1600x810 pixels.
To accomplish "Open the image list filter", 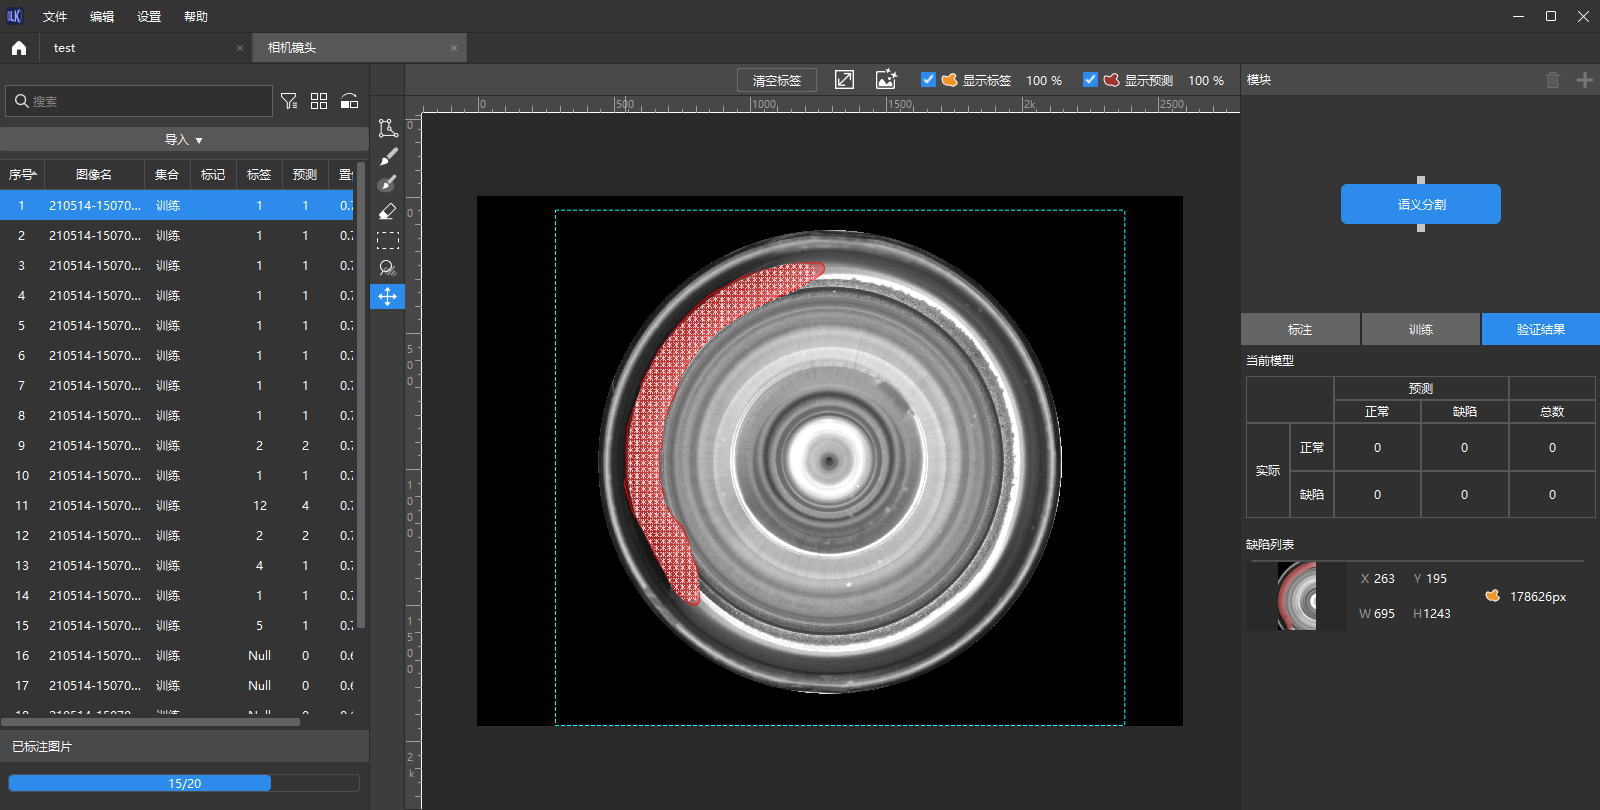I will (x=289, y=101).
